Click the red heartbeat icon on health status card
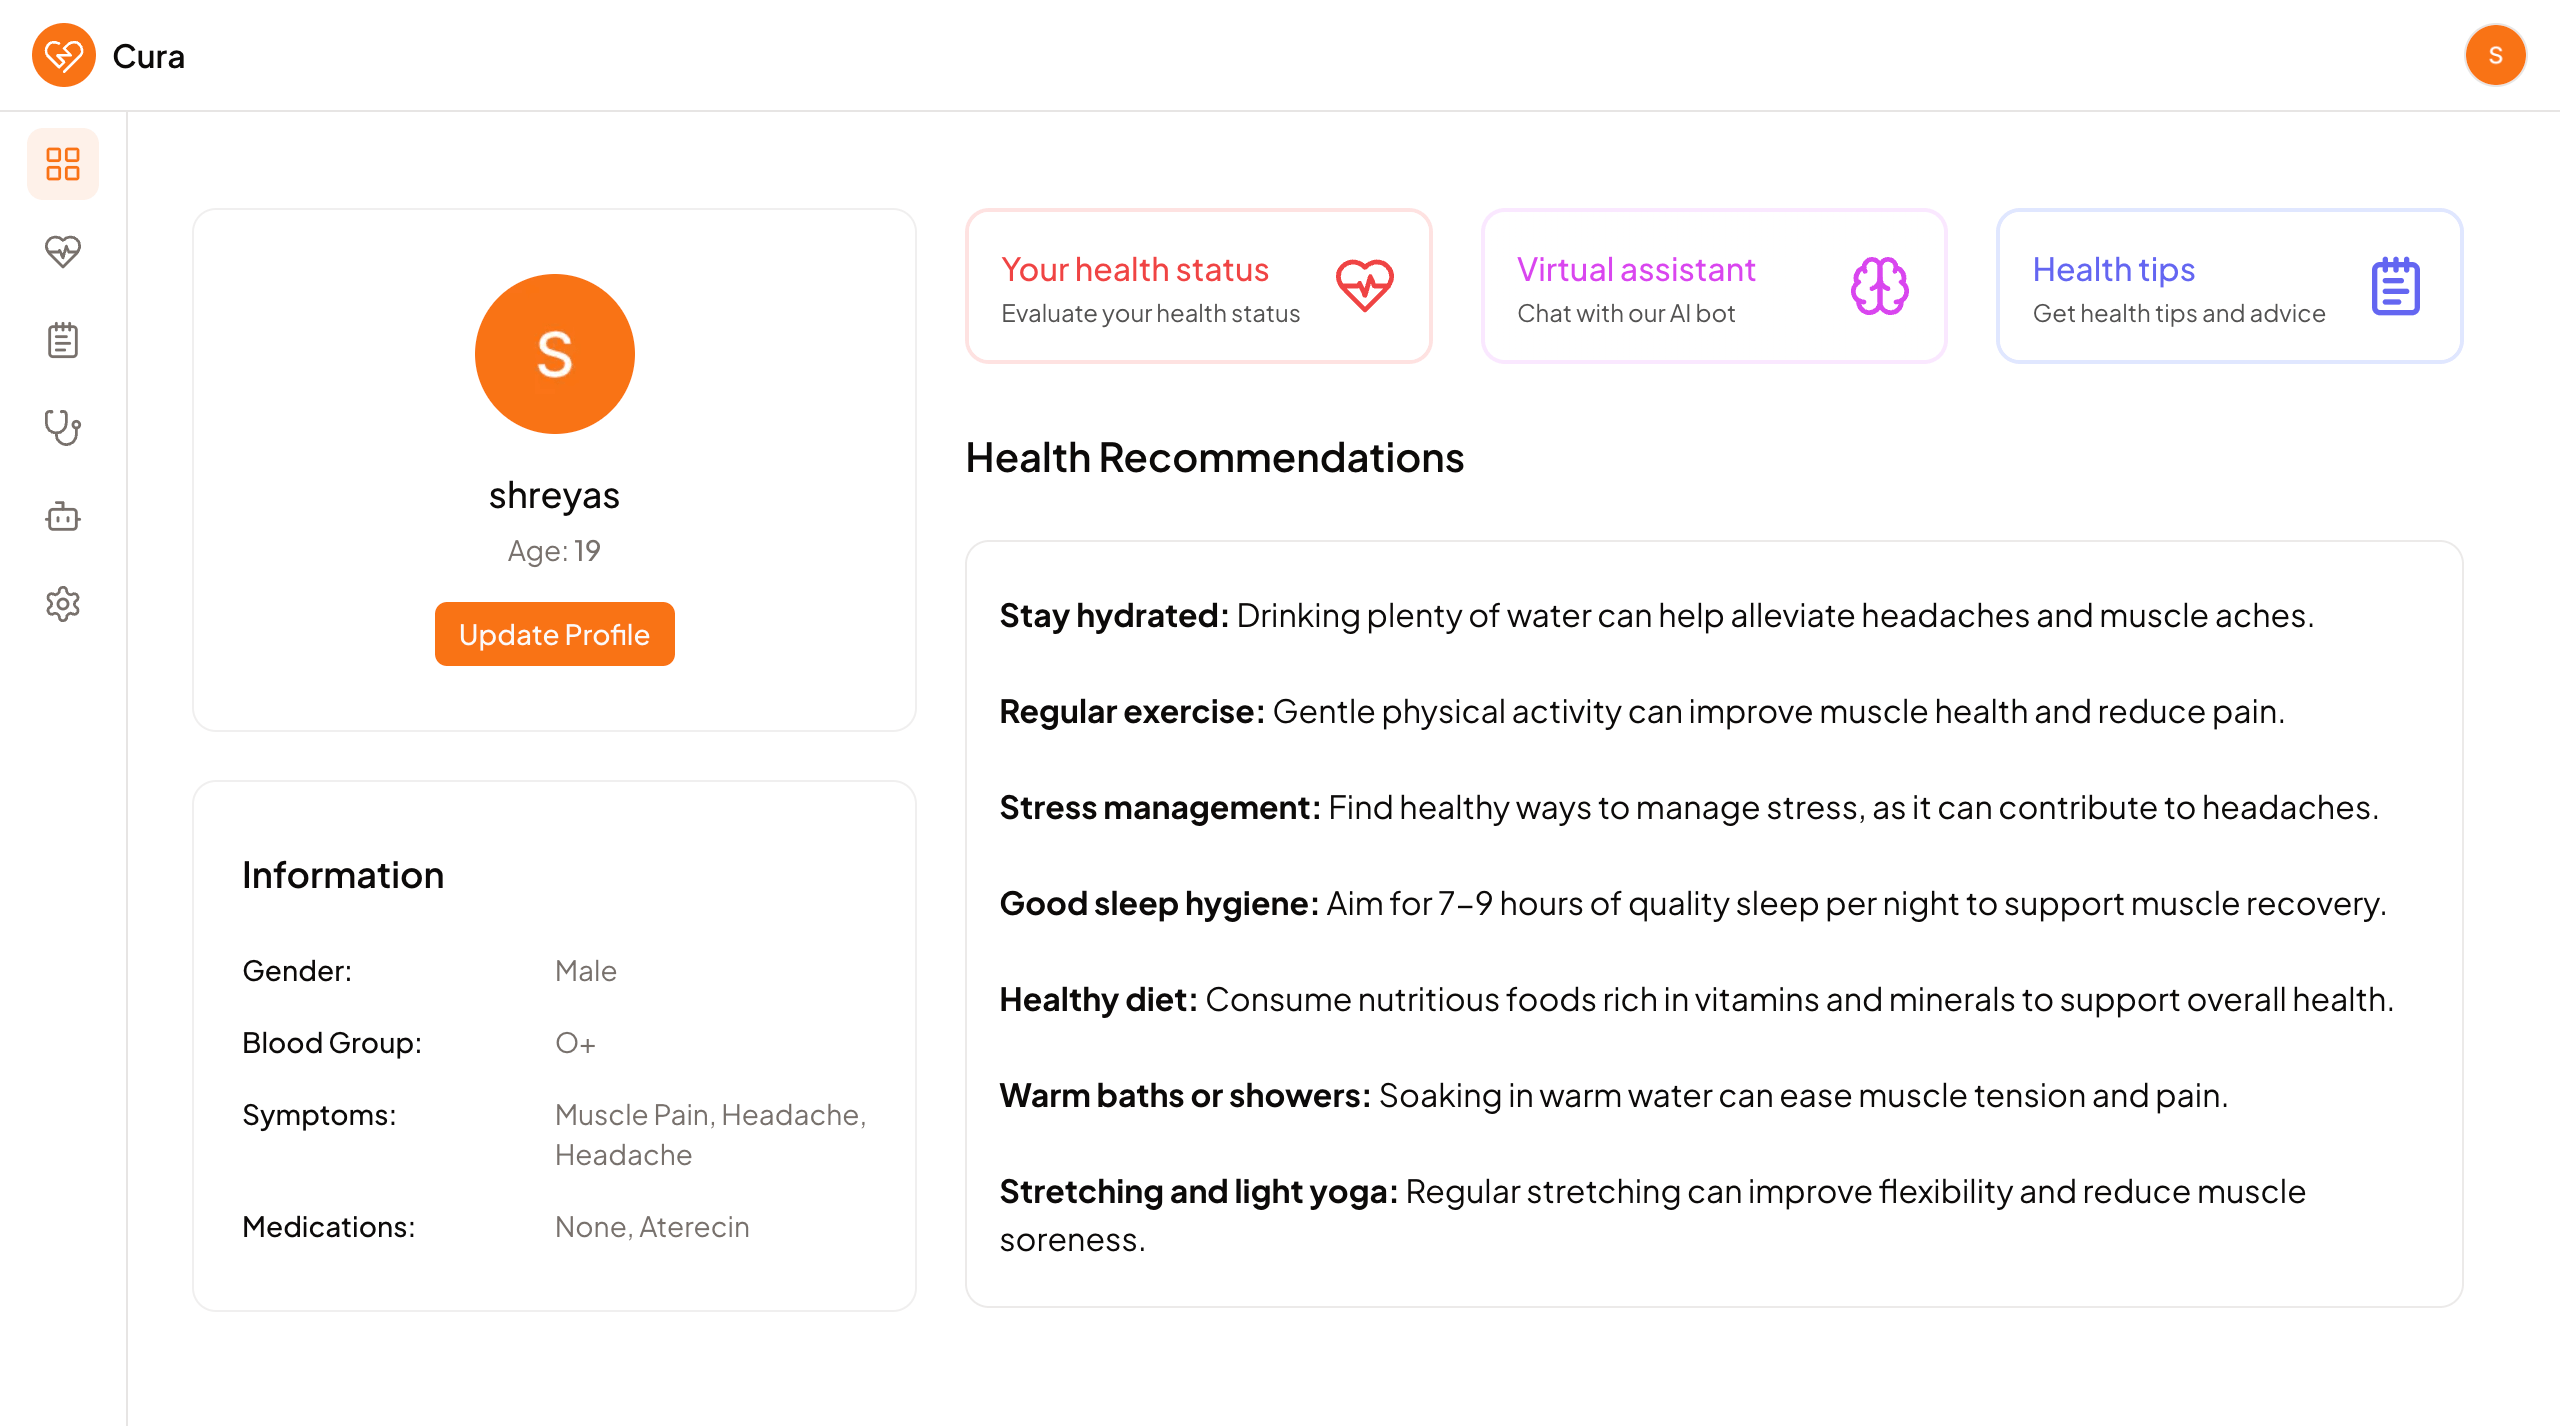The height and width of the screenshot is (1426, 2560). 1365,286
